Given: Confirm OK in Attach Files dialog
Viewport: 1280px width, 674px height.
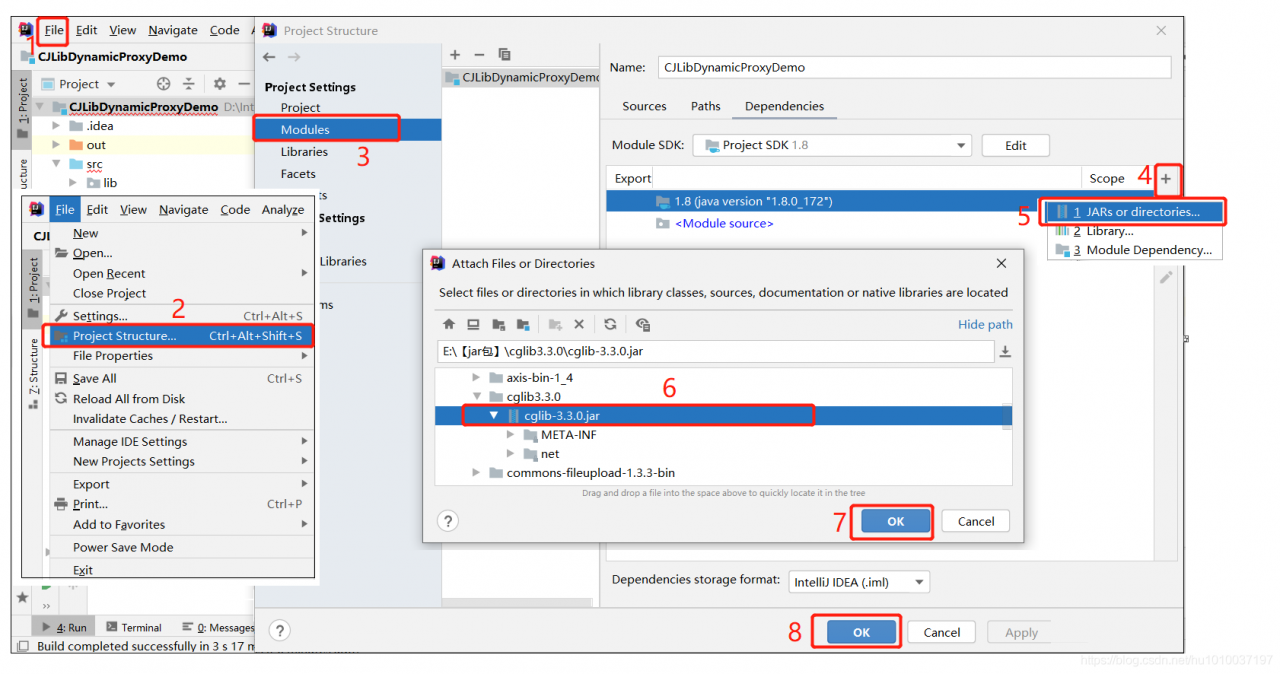Looking at the screenshot, I should [895, 521].
